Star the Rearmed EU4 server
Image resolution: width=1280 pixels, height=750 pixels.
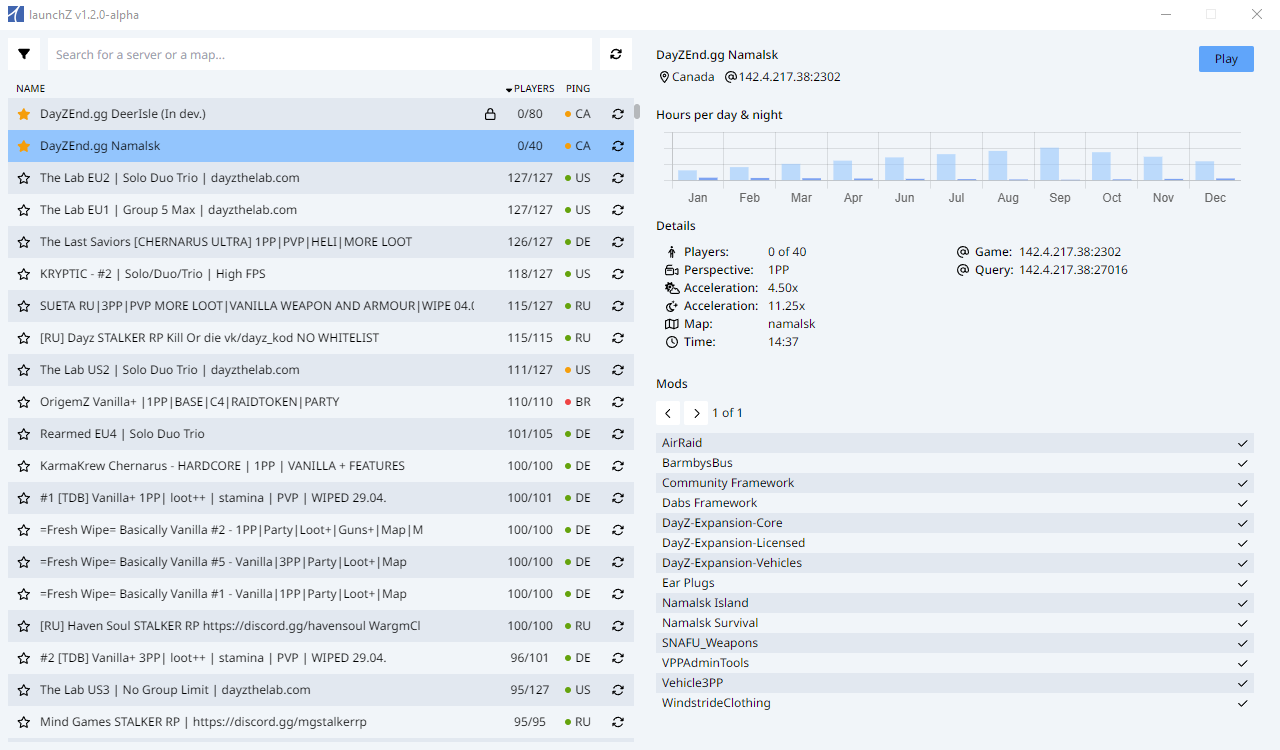point(24,434)
